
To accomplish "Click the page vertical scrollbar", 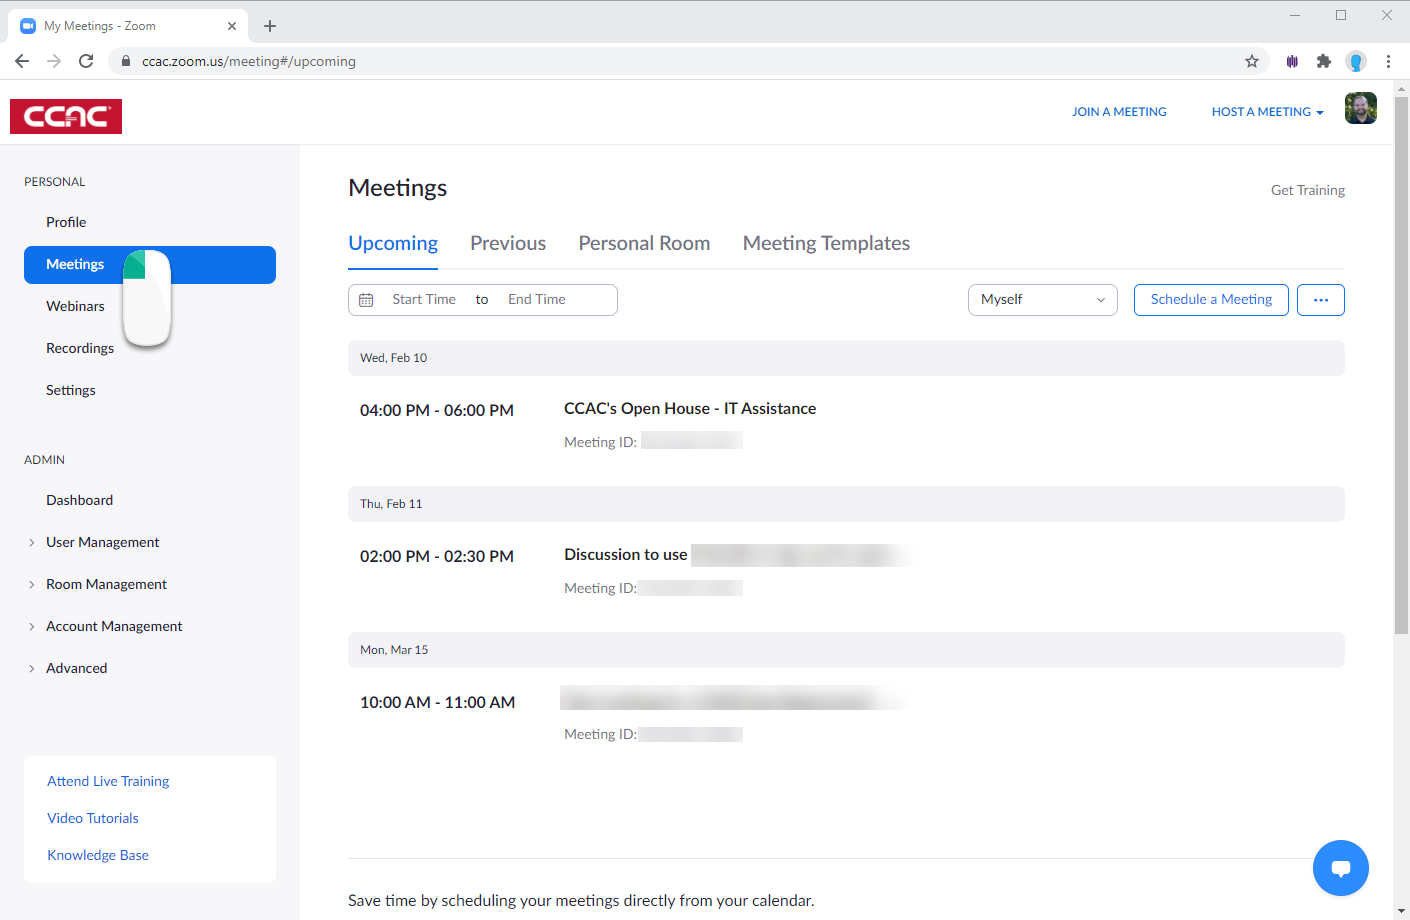I will (x=1401, y=365).
